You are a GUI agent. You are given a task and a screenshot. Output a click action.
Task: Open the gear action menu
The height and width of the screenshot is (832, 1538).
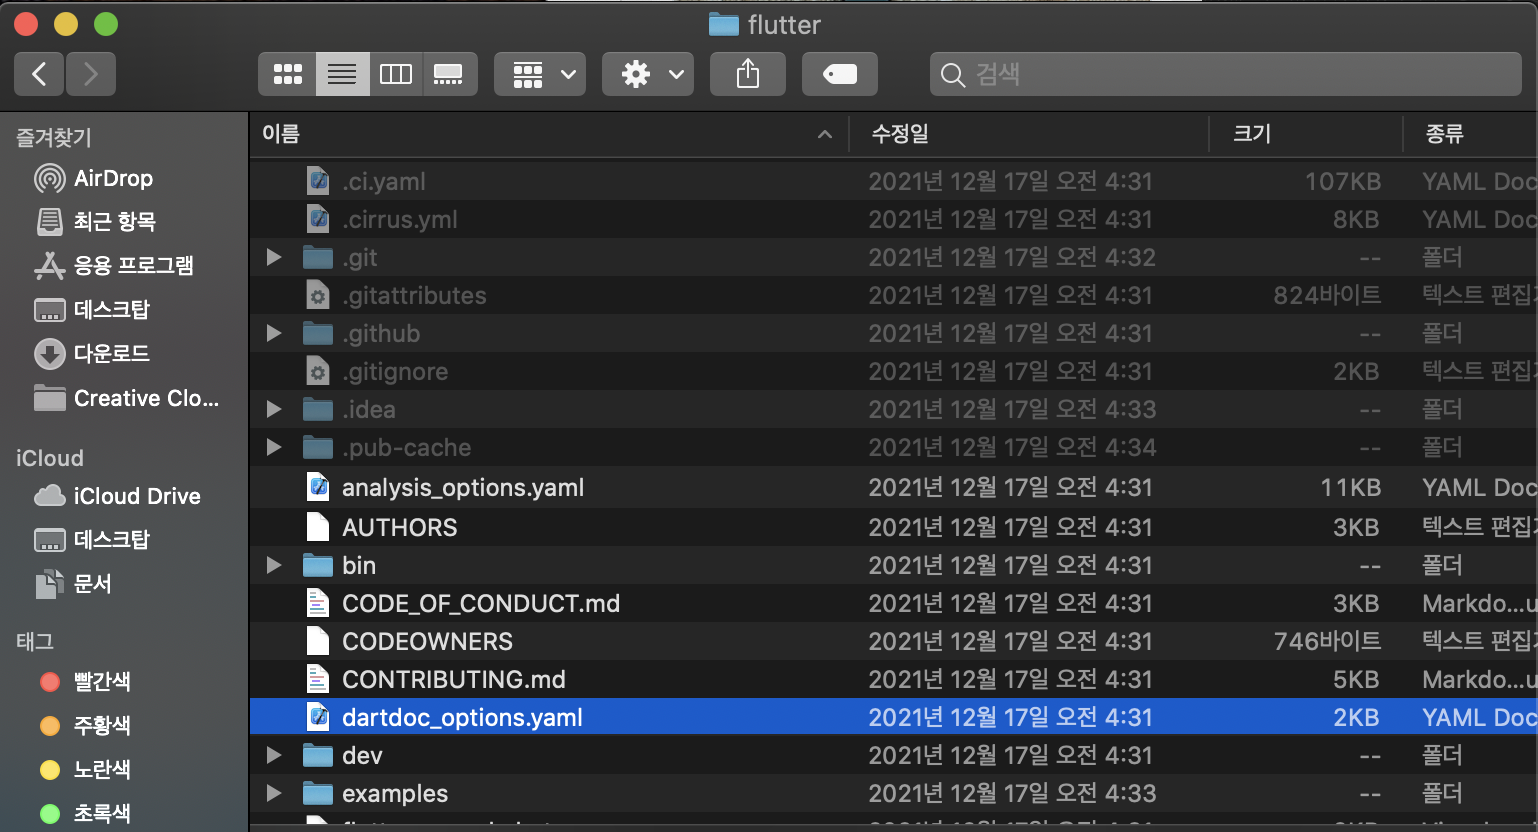point(648,74)
